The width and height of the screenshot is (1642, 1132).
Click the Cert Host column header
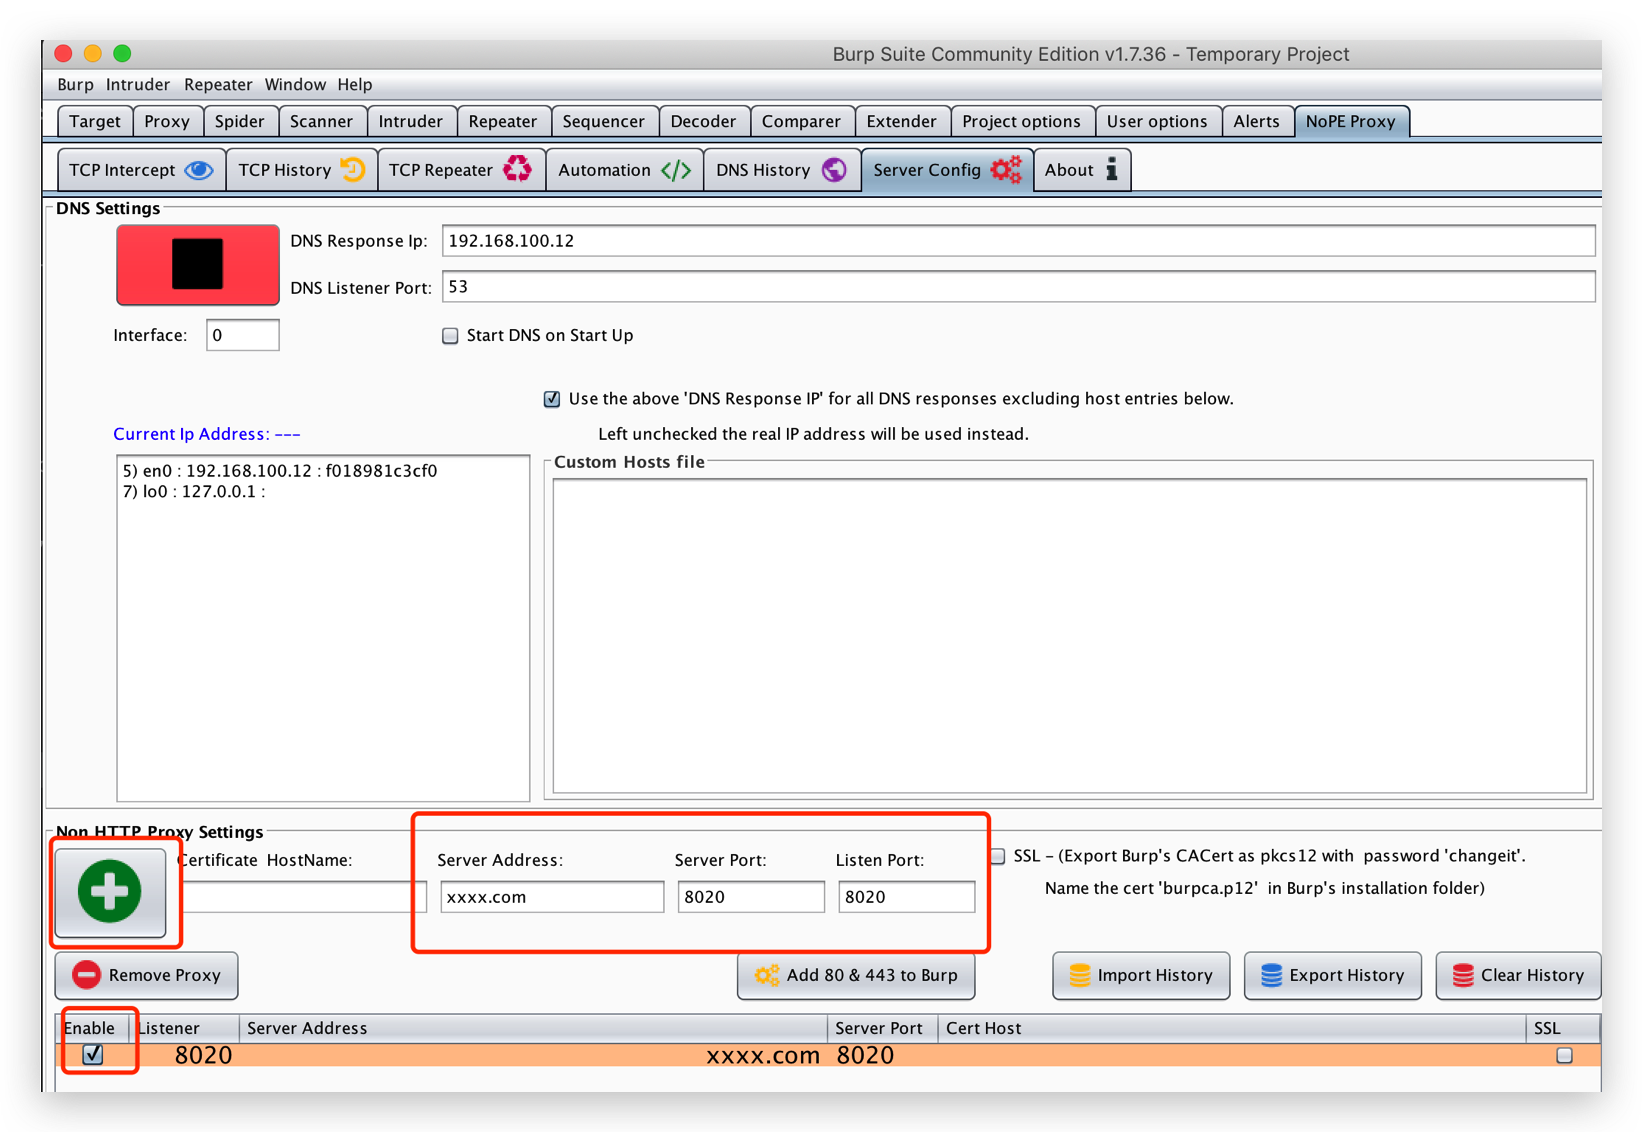pos(1232,1028)
